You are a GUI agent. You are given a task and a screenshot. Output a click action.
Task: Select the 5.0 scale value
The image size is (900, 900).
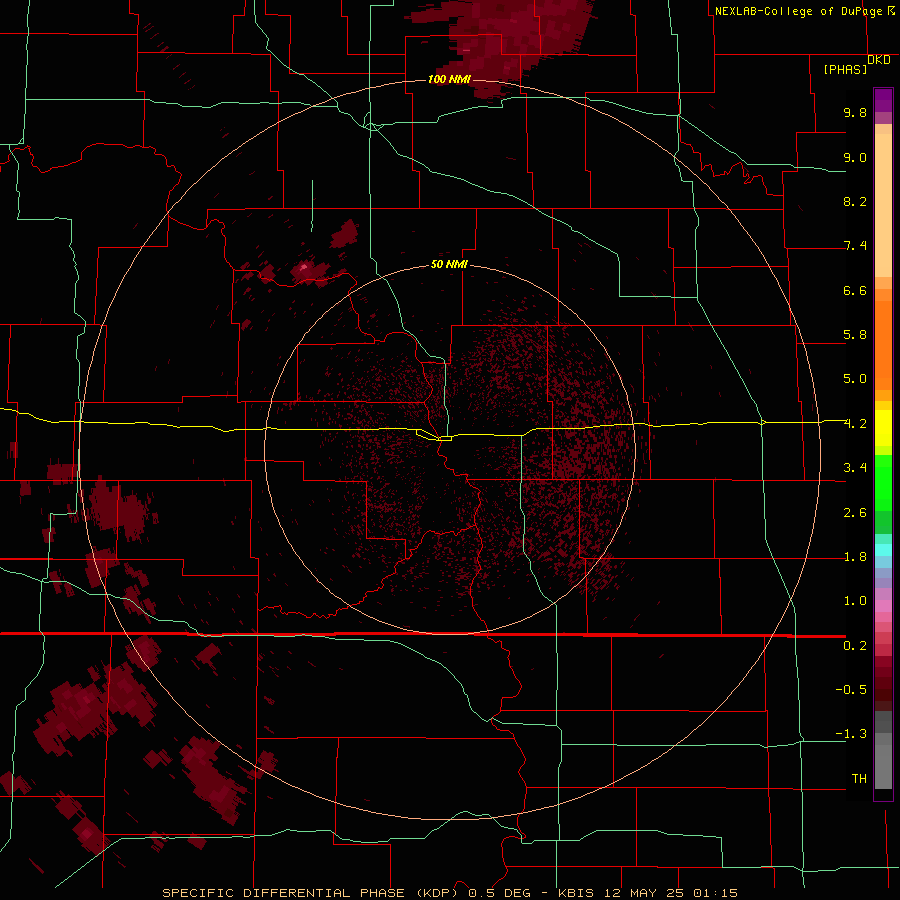pyautogui.click(x=855, y=379)
